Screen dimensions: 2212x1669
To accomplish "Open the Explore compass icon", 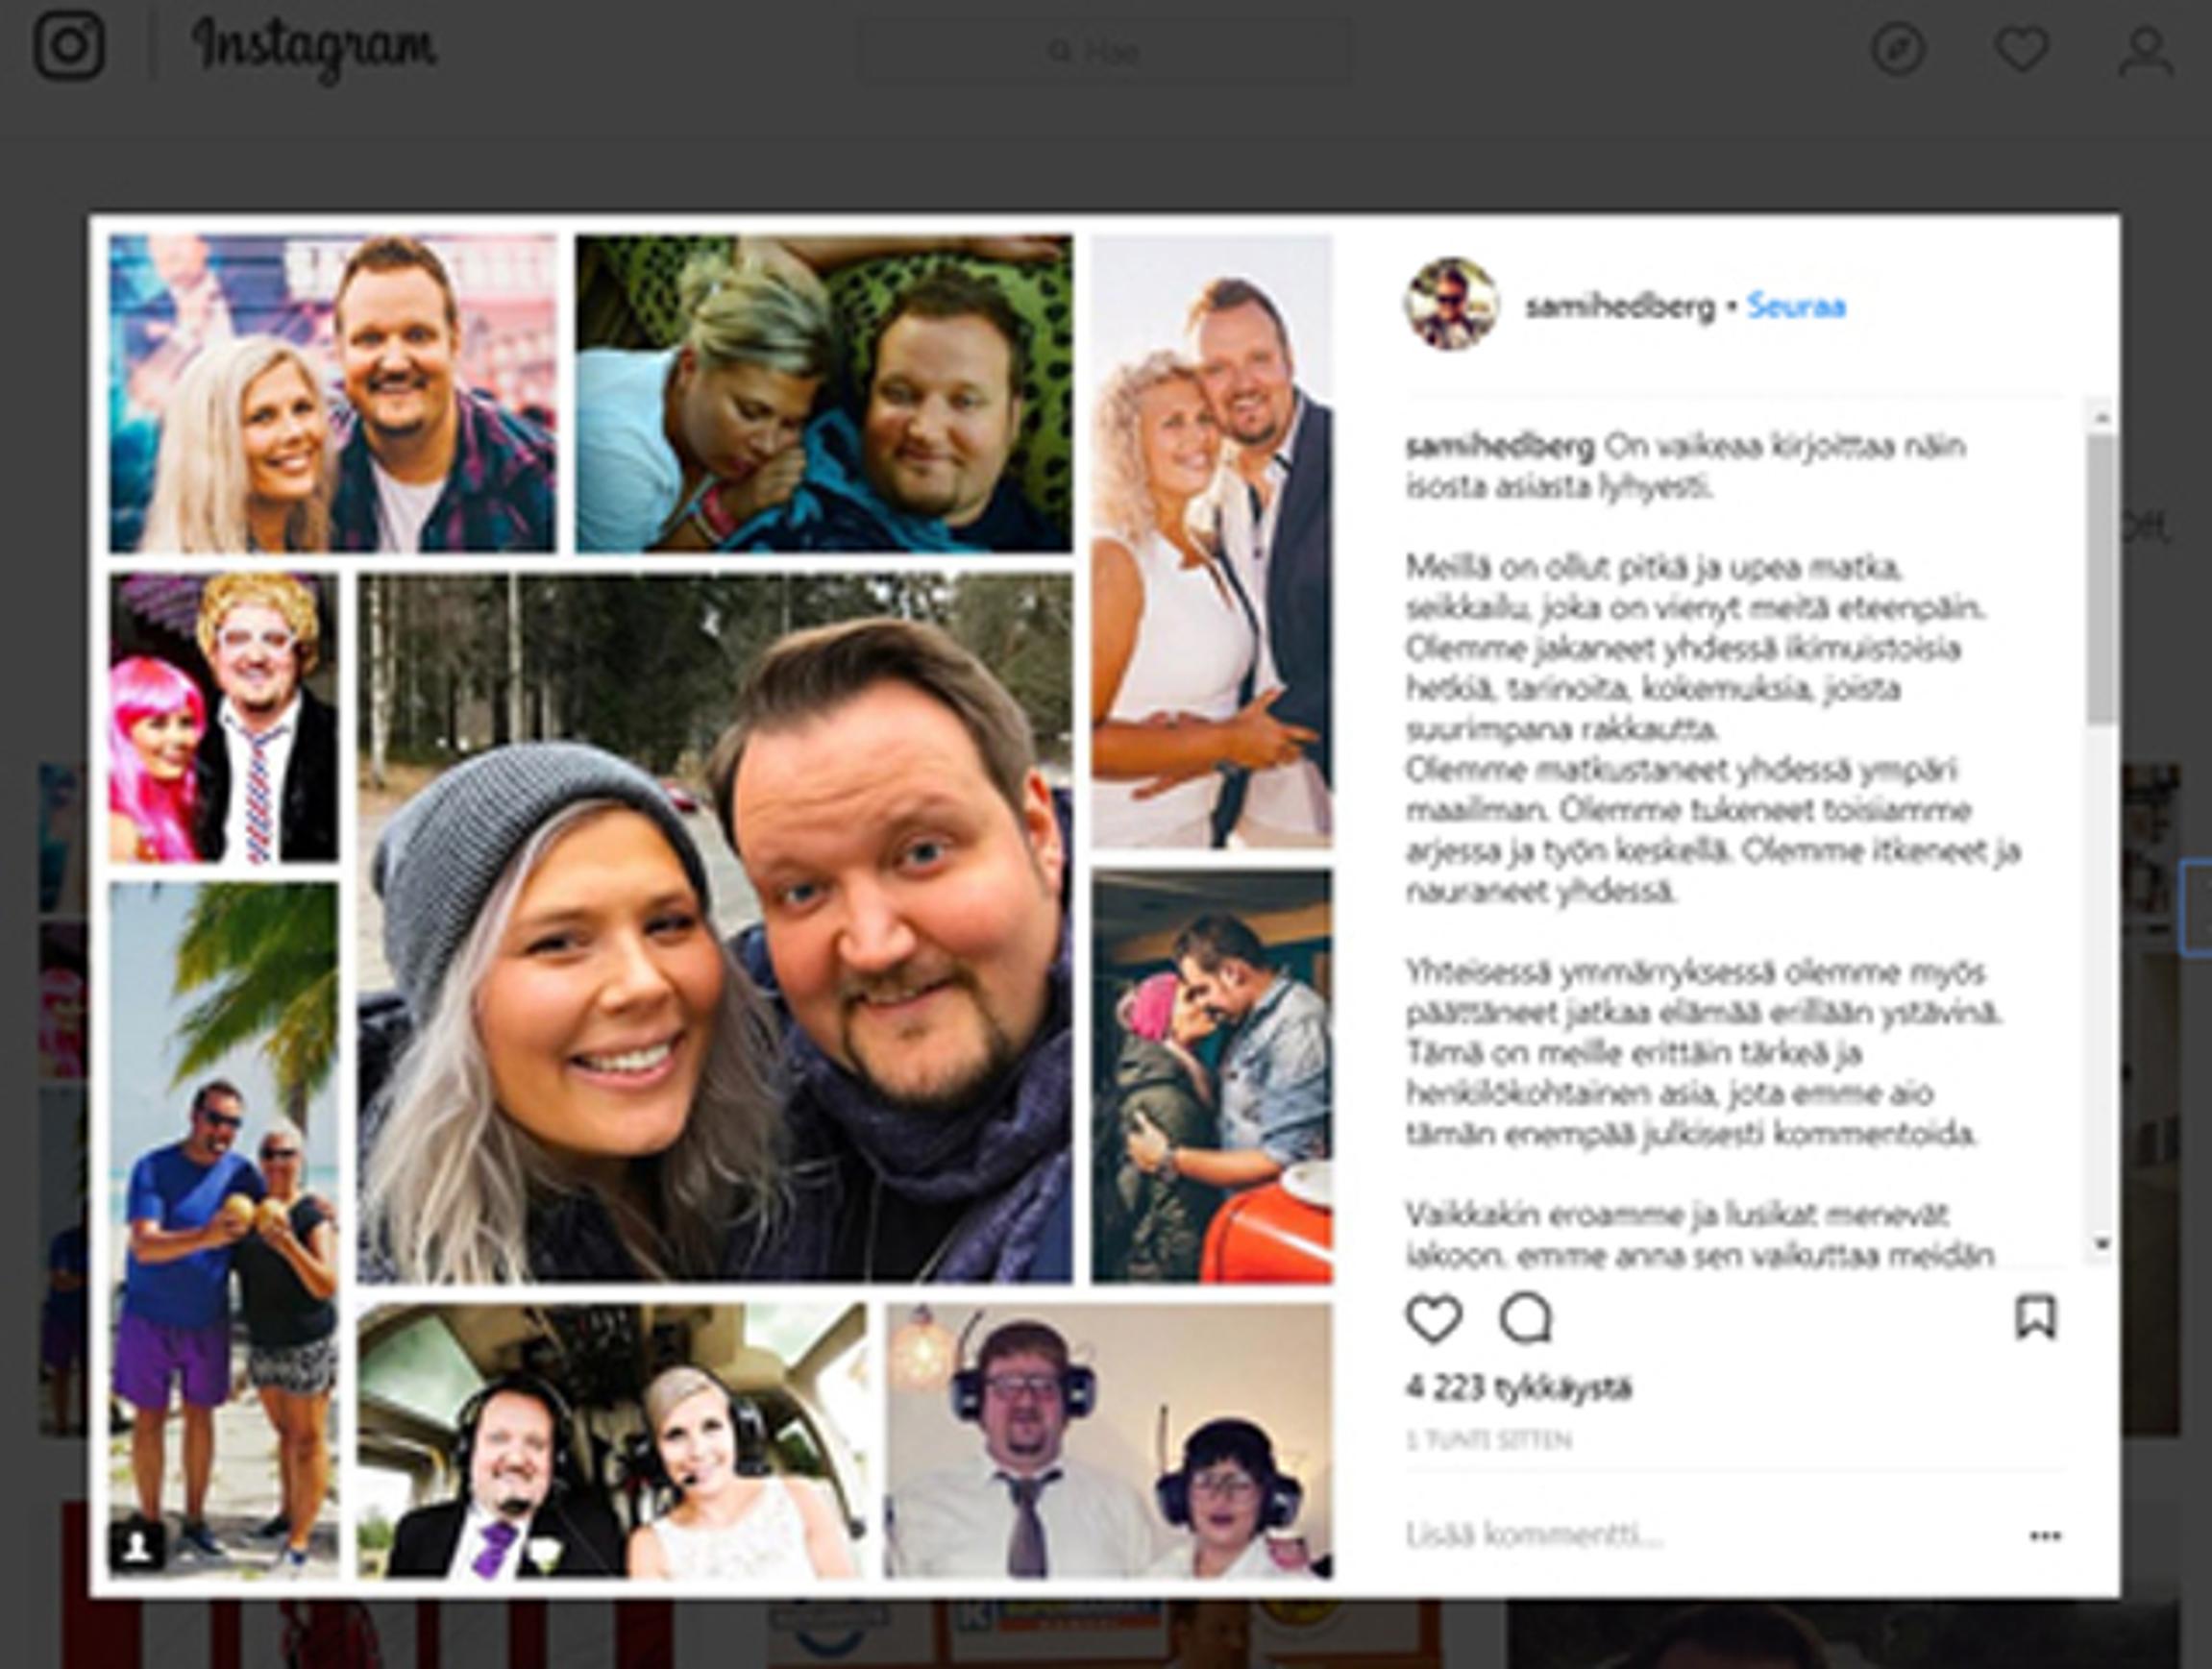I will click(1898, 49).
